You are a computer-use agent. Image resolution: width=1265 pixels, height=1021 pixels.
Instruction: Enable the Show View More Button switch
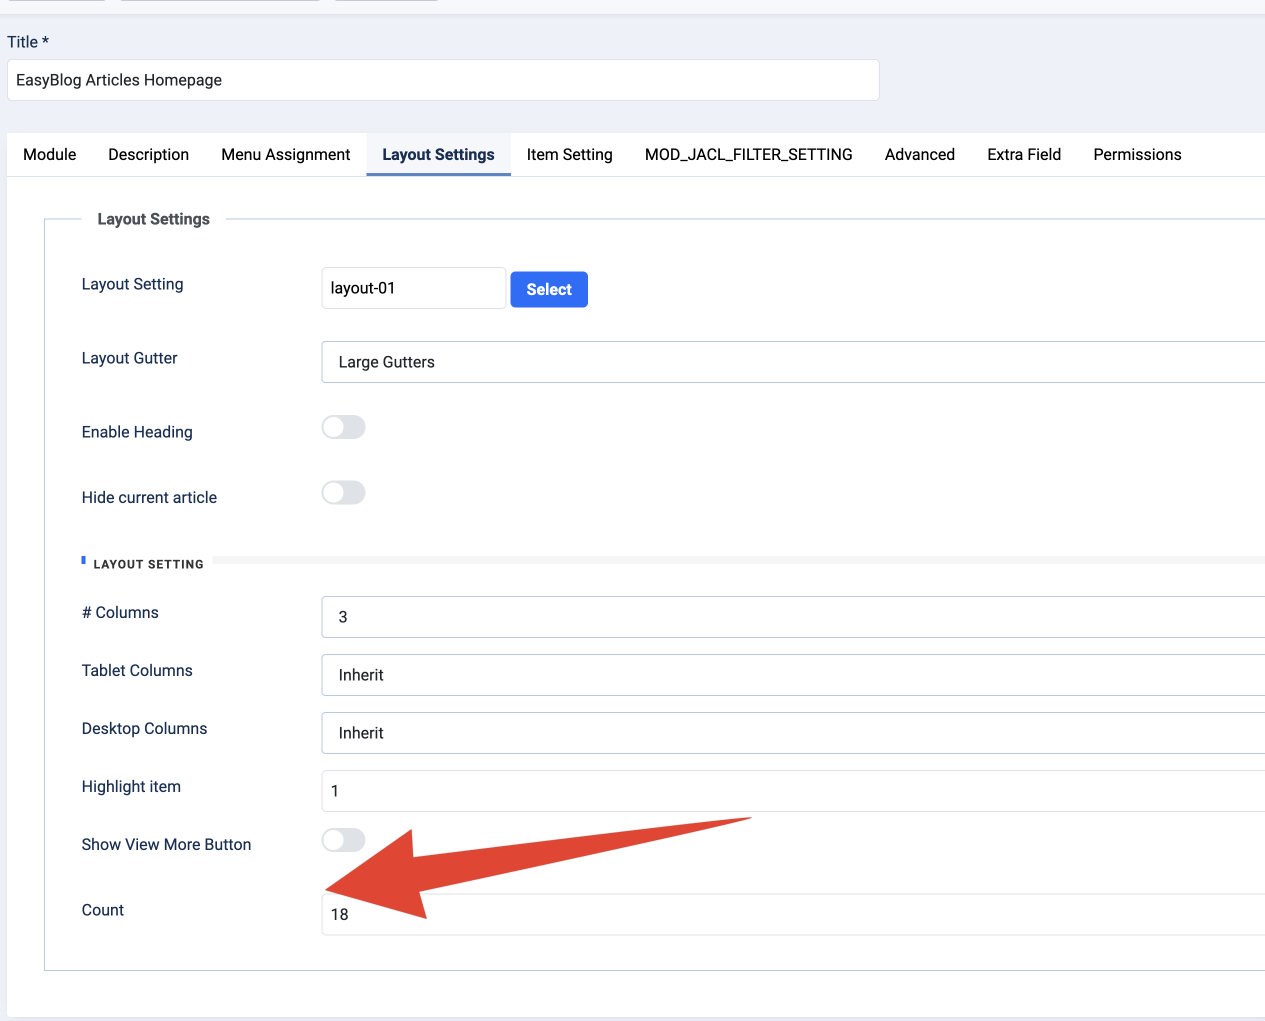343,841
